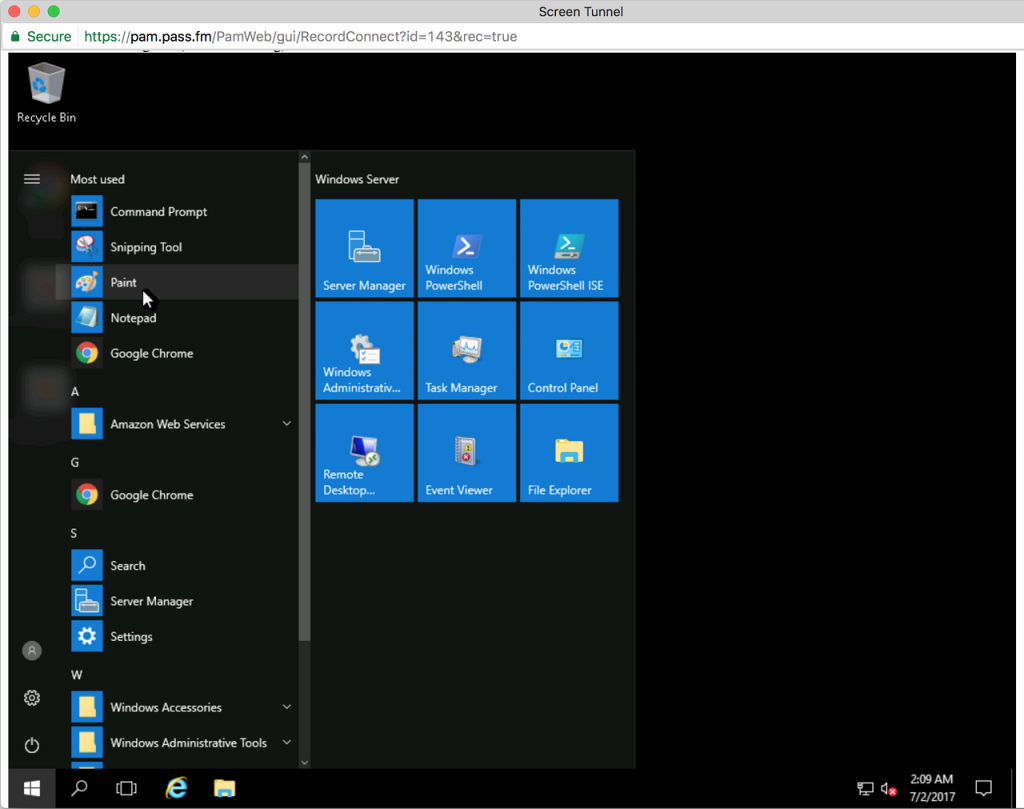Launch the Remote Desktop tile

coord(364,453)
